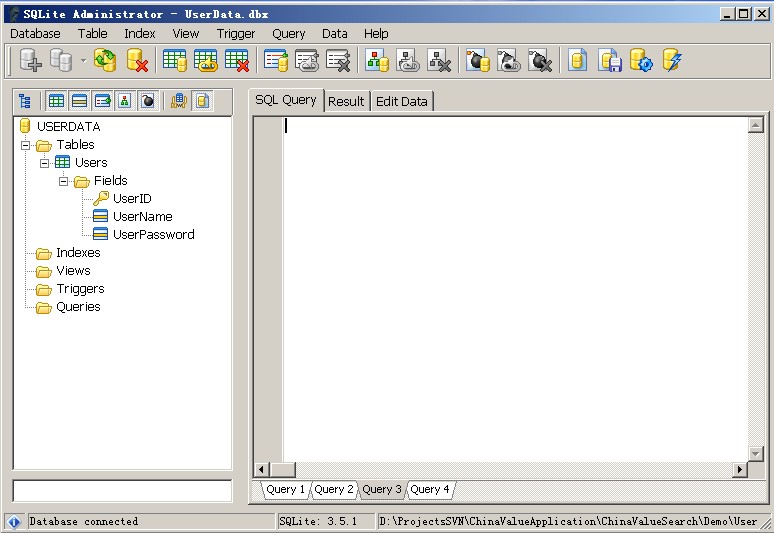The image size is (774, 533).
Task: Toggle the tree view panel button
Action: 24,101
